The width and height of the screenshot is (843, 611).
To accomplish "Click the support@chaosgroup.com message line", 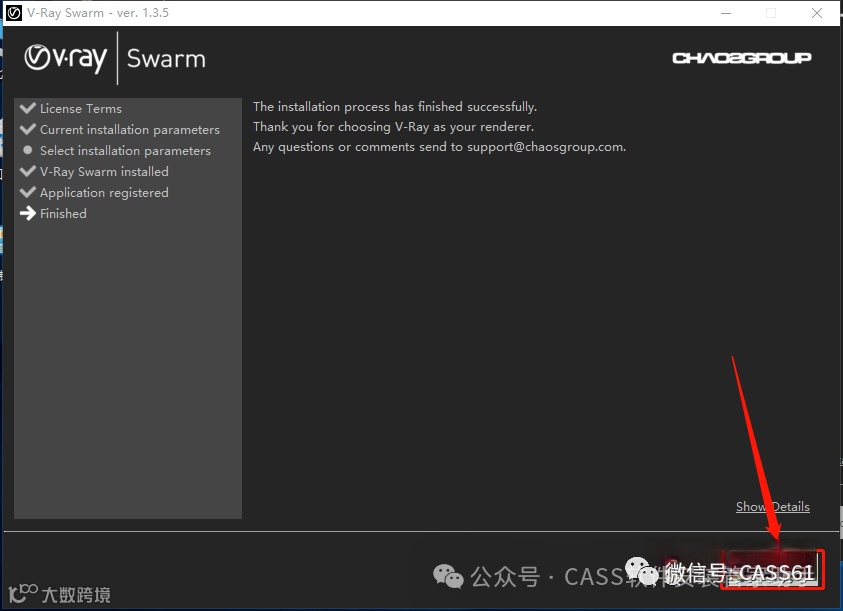I will (439, 147).
